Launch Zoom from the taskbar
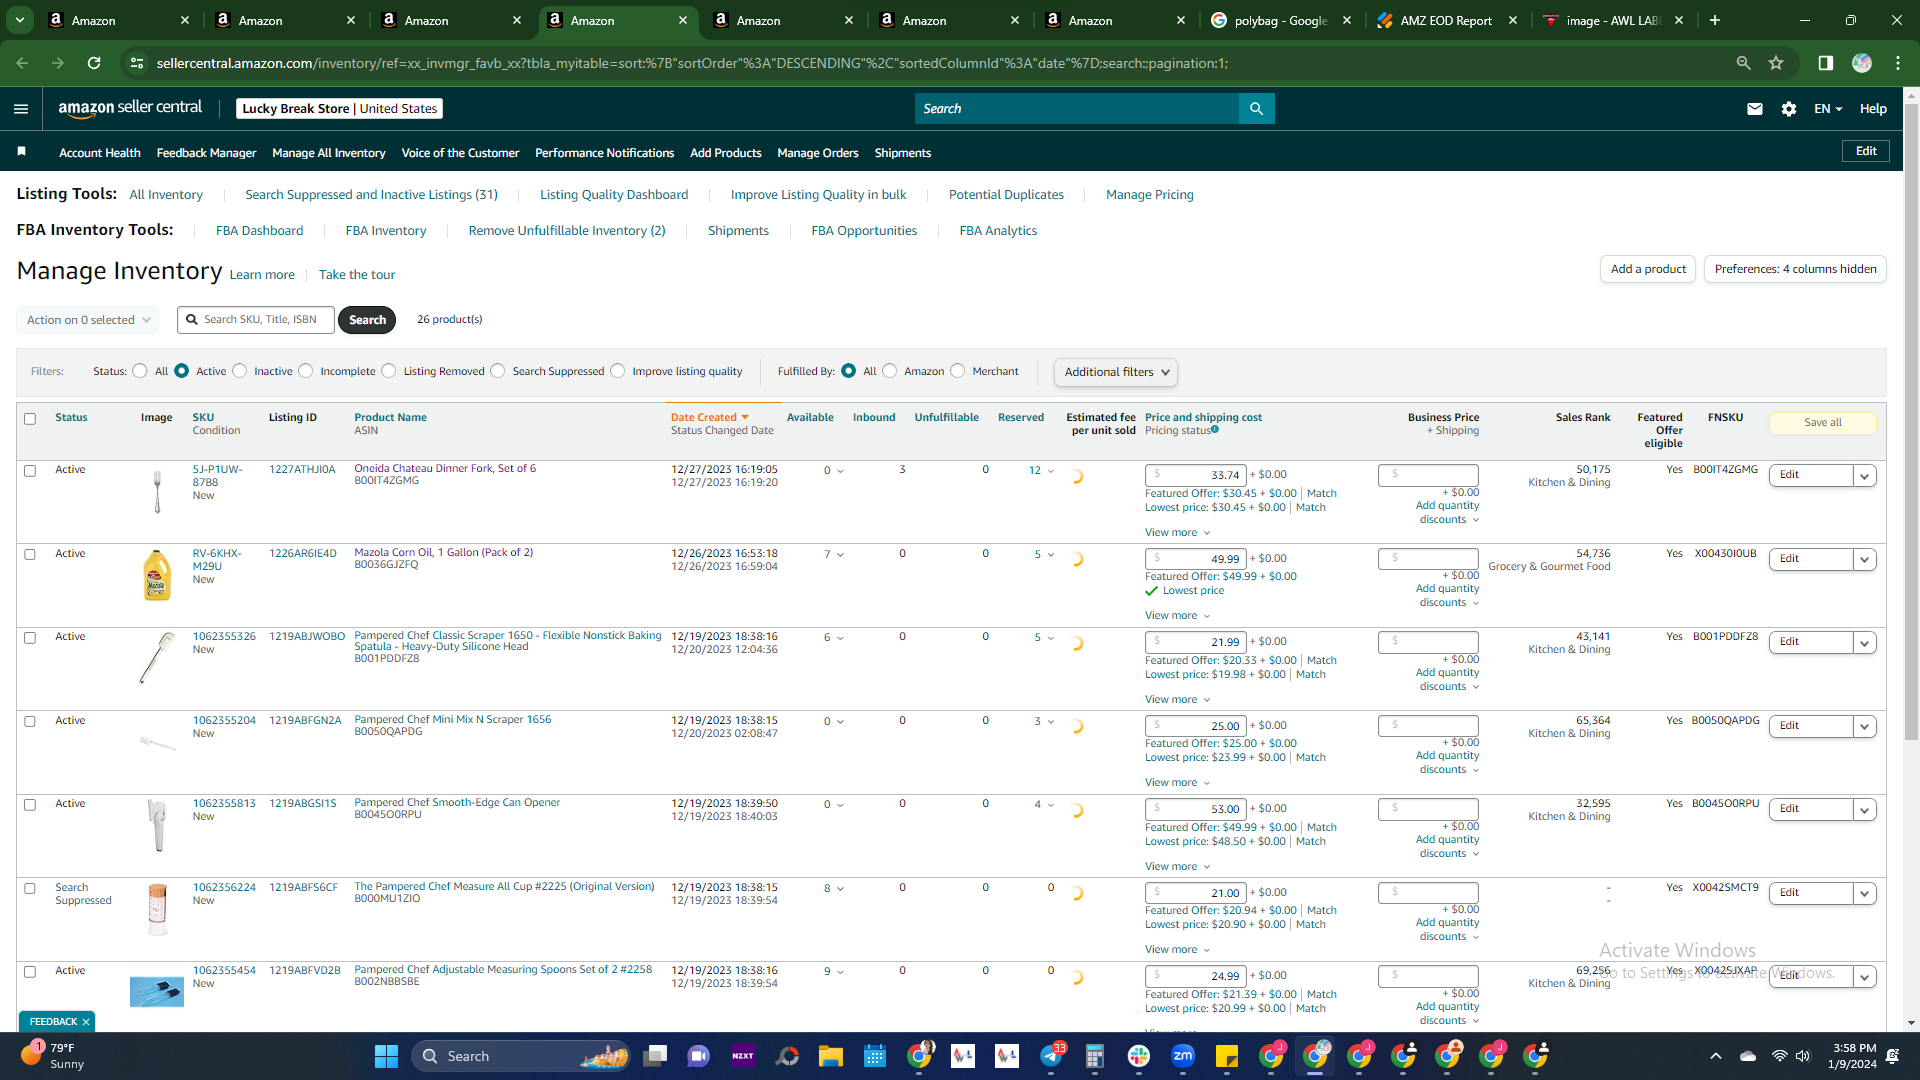 (1183, 1056)
